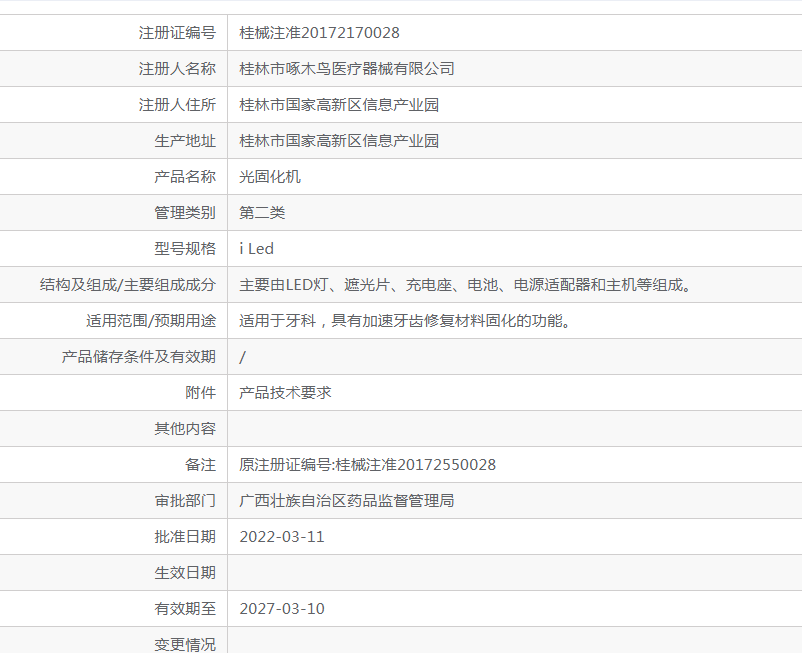Click the 备注 label
This screenshot has height=653, width=802.
pyautogui.click(x=200, y=465)
